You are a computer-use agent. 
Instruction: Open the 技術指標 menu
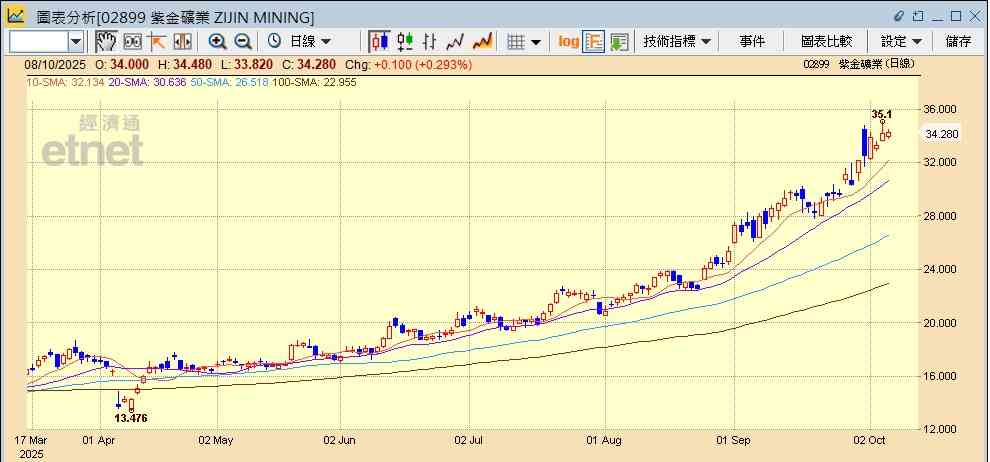click(677, 41)
